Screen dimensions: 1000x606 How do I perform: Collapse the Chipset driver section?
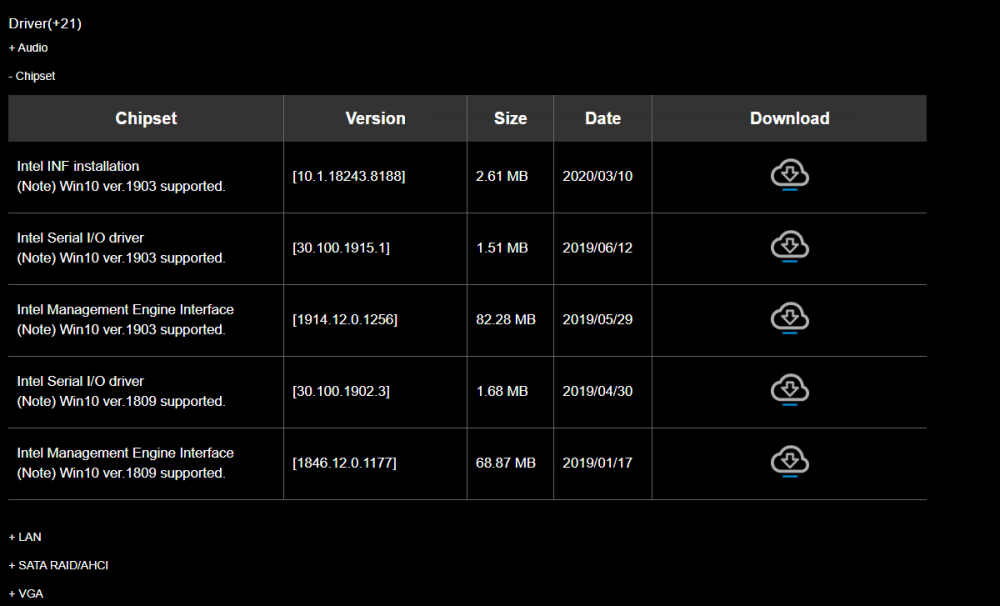pyautogui.click(x=32, y=76)
